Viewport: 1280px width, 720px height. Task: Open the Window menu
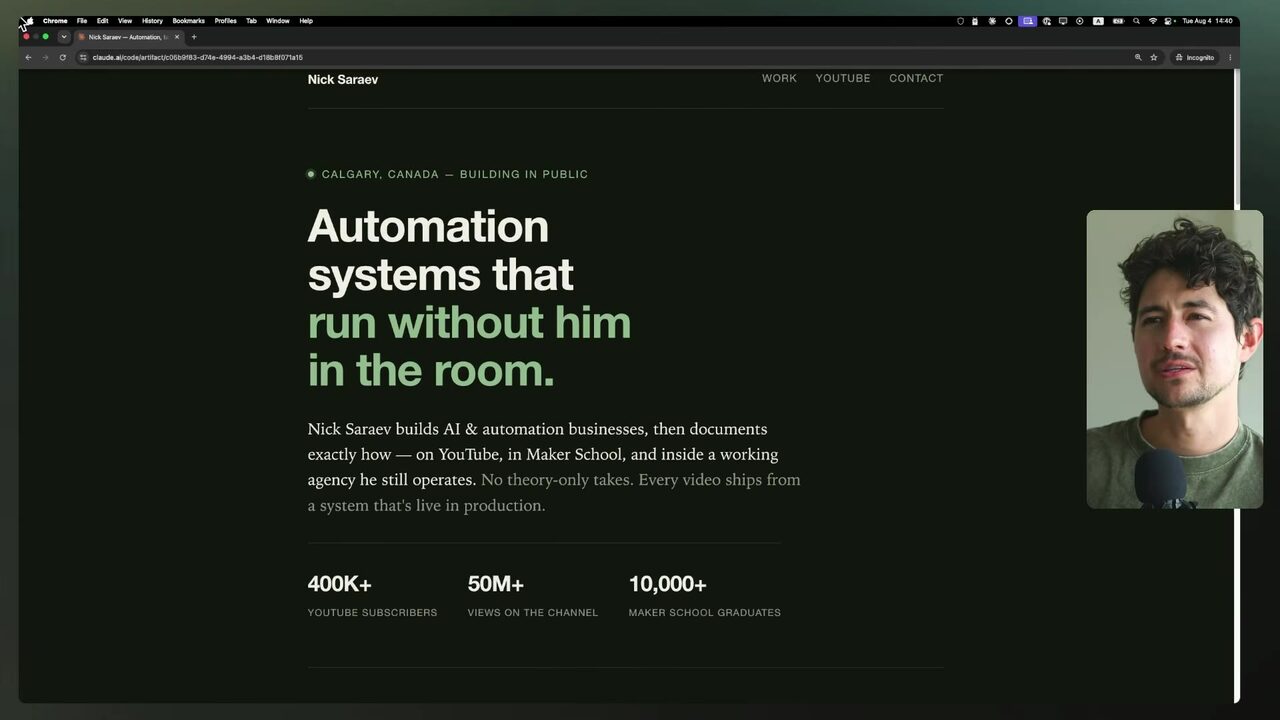(278, 21)
